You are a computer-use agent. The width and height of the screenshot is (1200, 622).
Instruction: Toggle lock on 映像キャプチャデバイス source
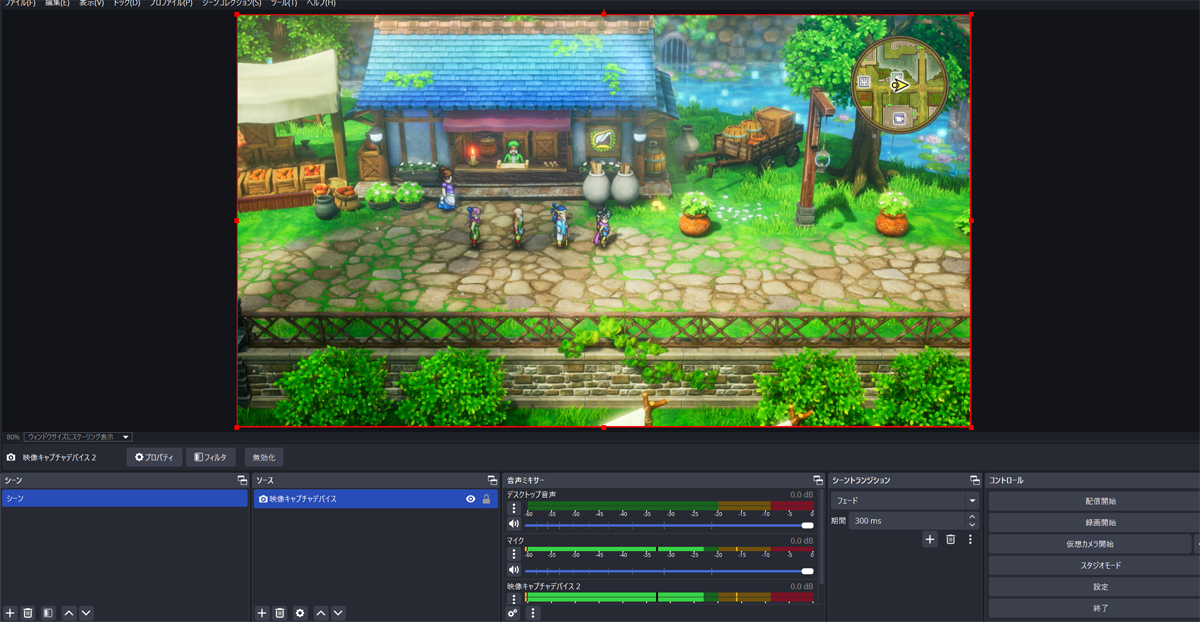pyautogui.click(x=486, y=499)
